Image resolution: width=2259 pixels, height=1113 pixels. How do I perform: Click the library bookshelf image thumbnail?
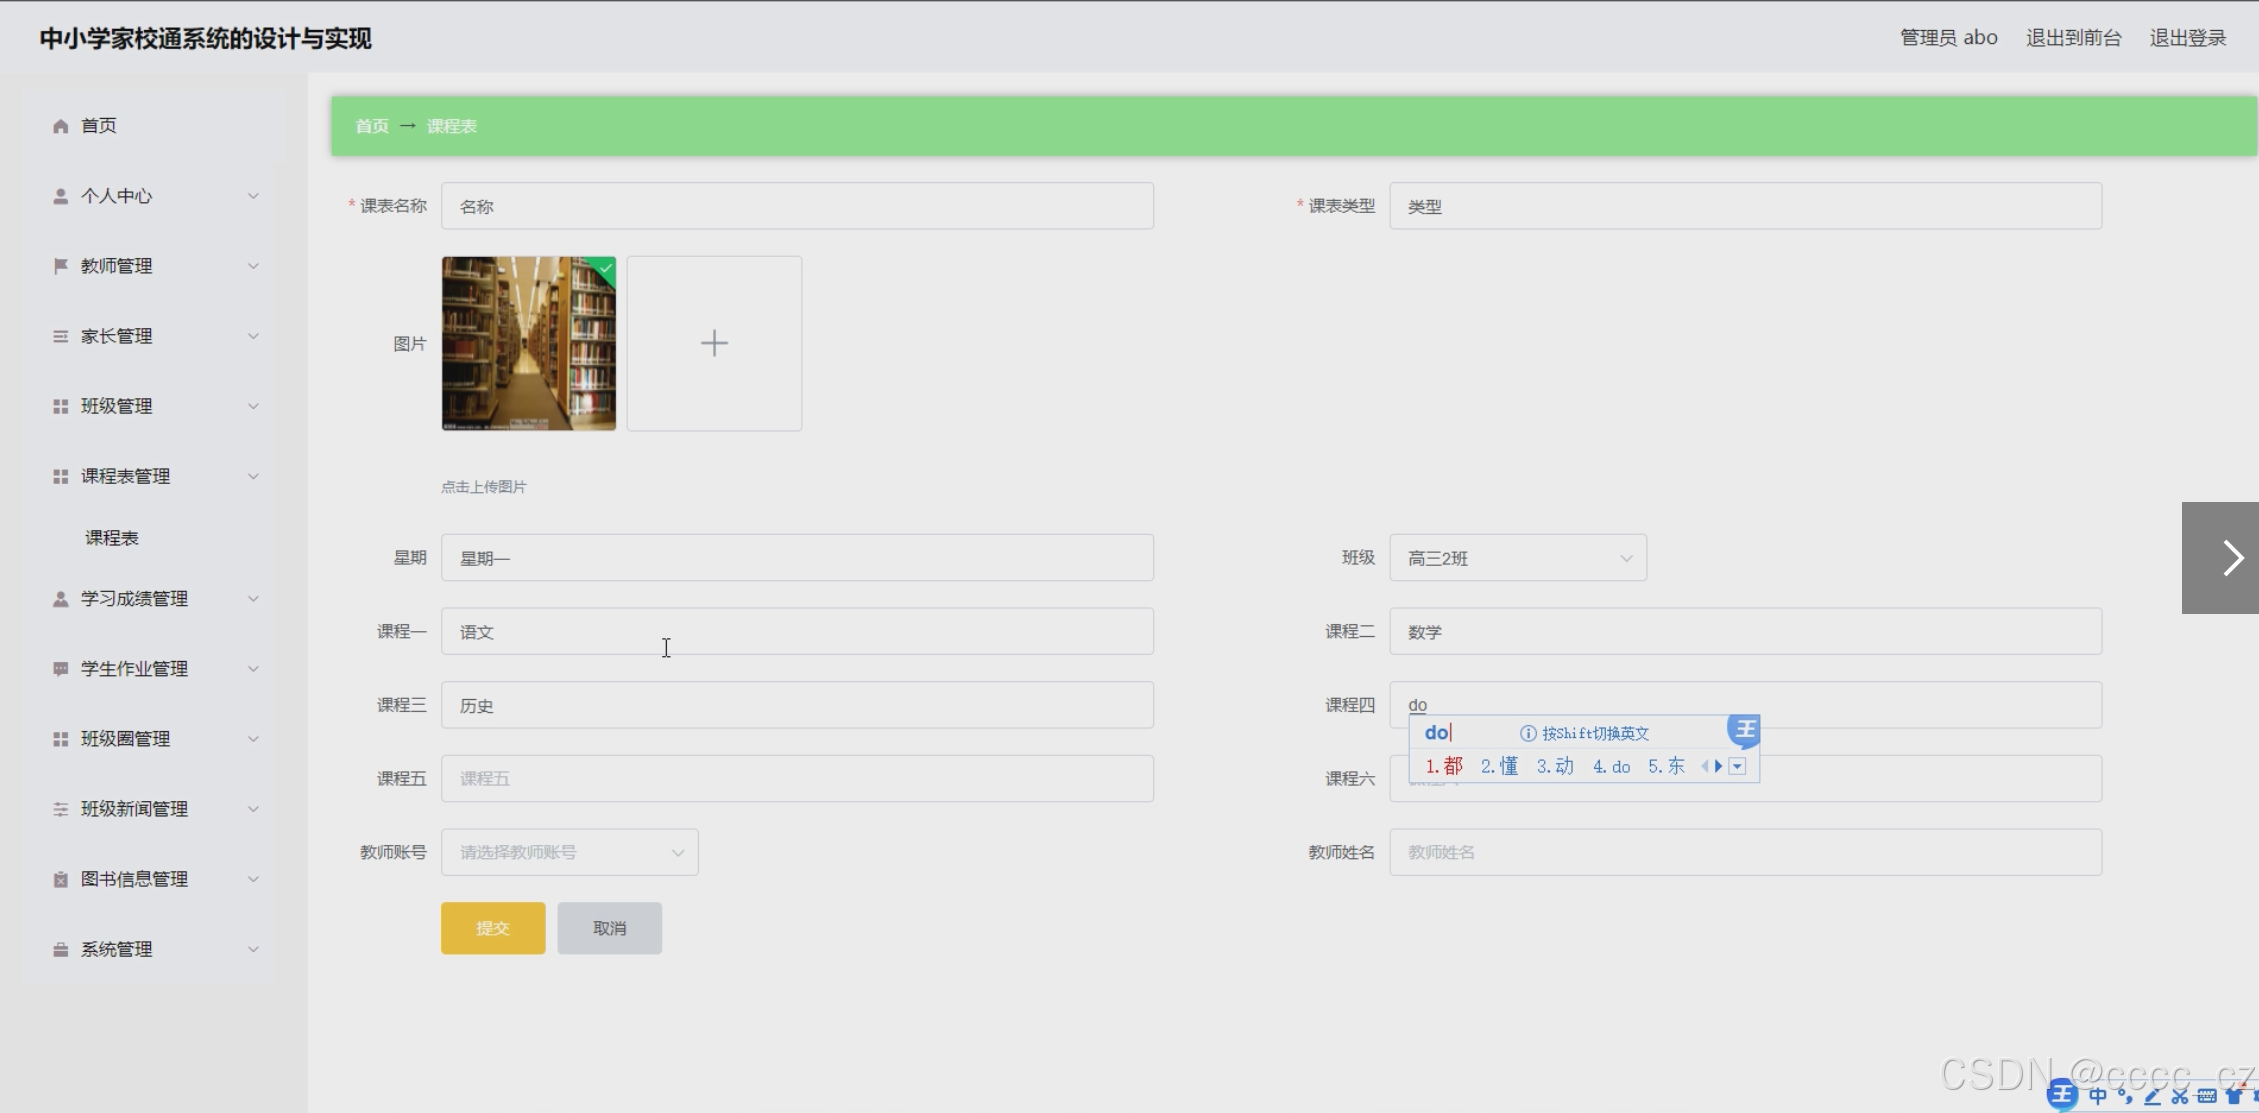[528, 345]
